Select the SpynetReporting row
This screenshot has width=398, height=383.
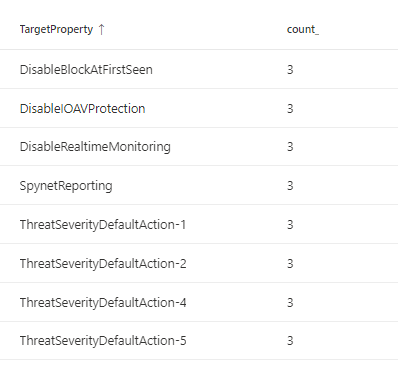(199, 185)
